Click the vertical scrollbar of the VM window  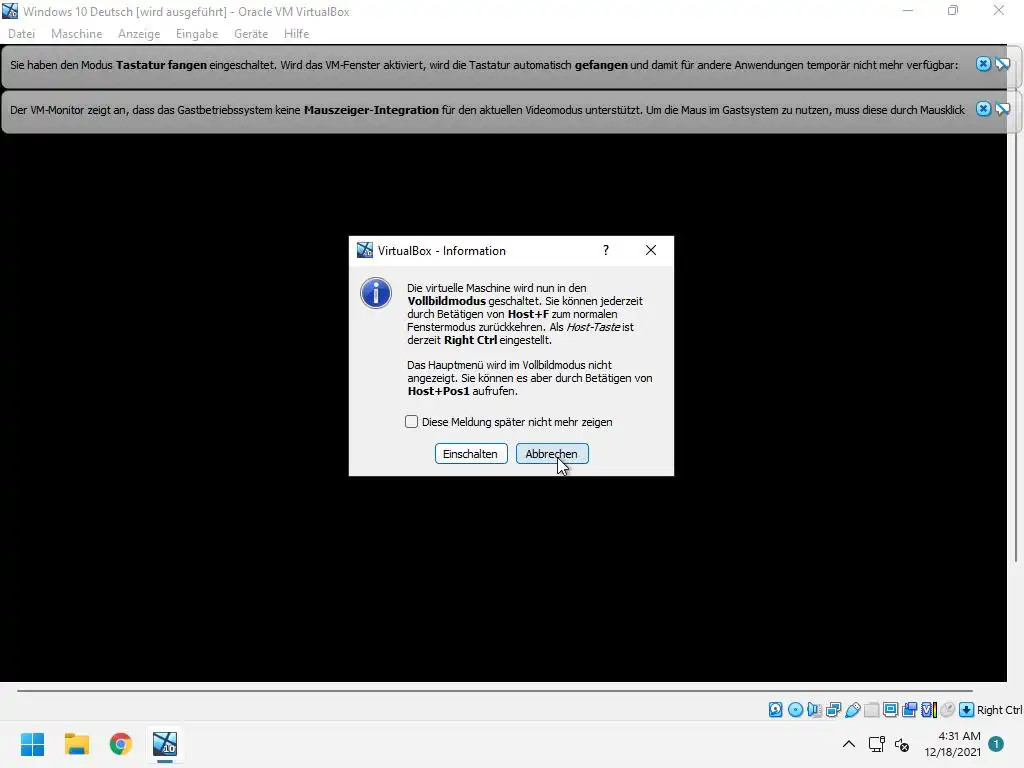point(1016,313)
